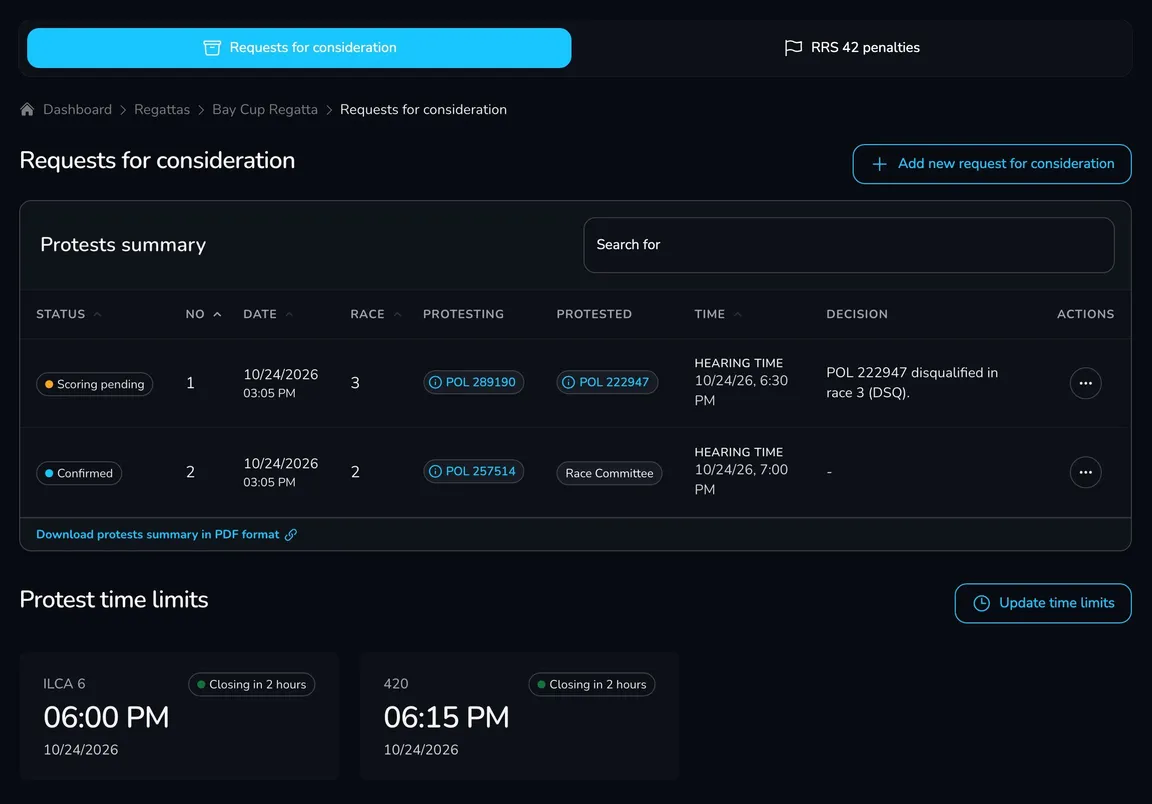Viewport: 1152px width, 804px height.
Task: Switch to RRS 42 penalties tab
Action: (852, 48)
